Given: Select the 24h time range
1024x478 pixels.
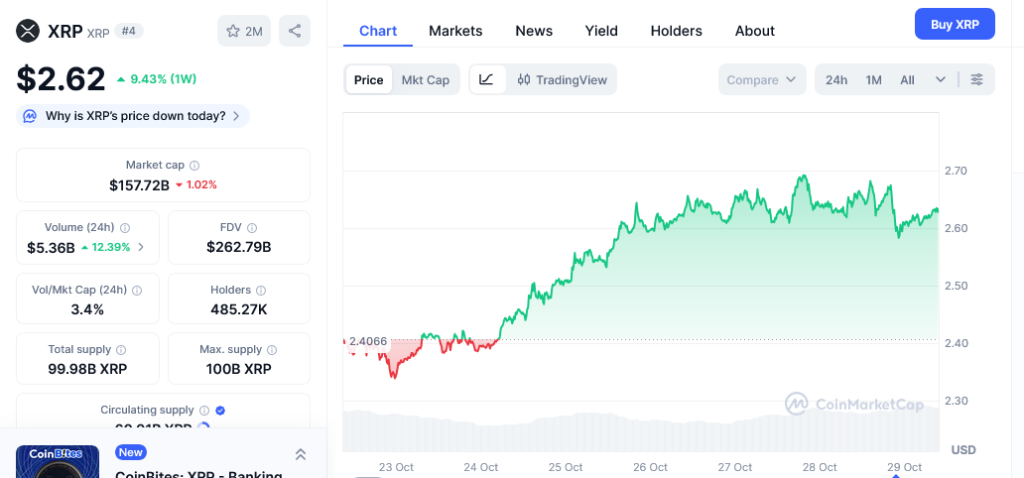Looking at the screenshot, I should click(836, 80).
